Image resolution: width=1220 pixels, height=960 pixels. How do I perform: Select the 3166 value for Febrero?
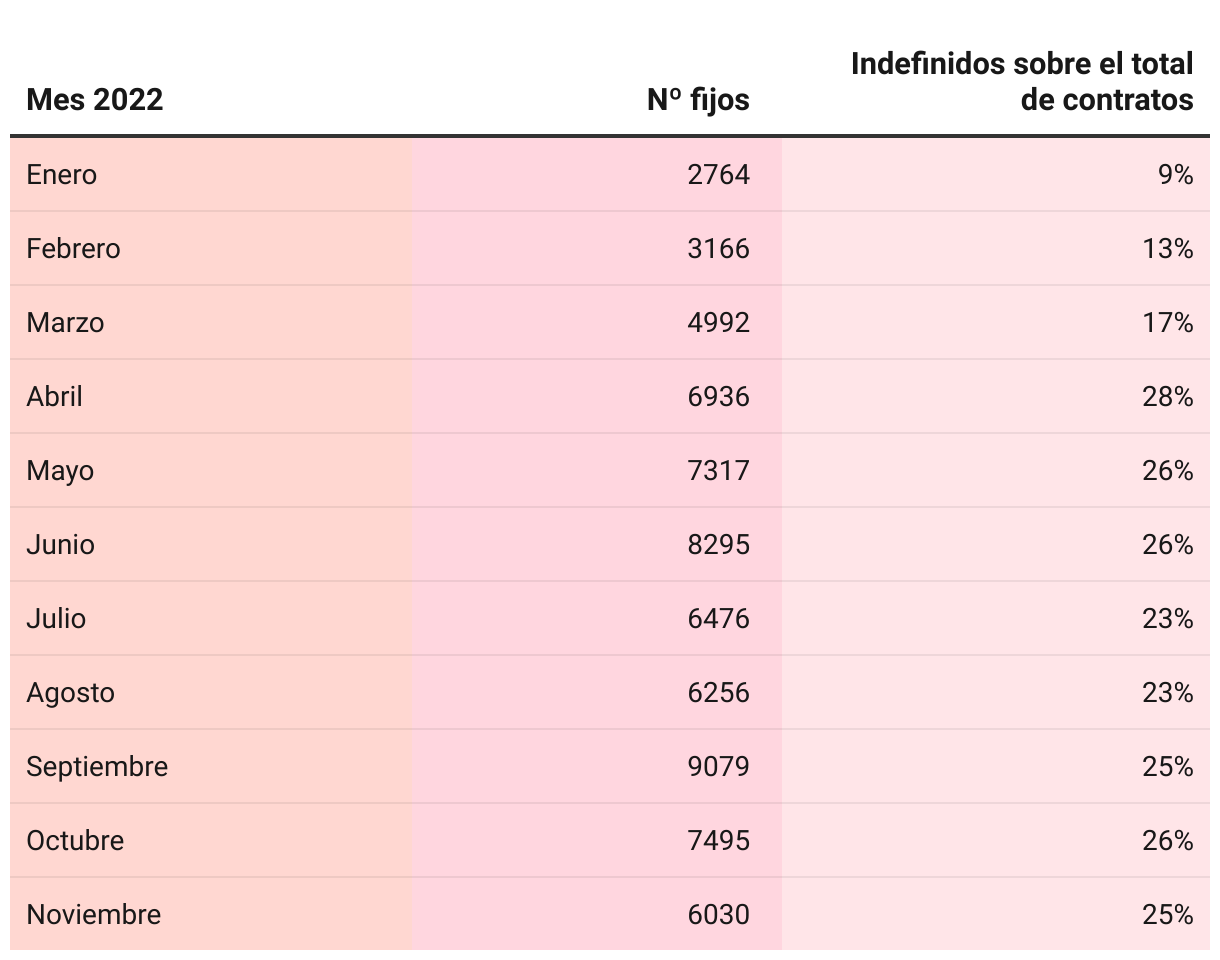point(718,249)
